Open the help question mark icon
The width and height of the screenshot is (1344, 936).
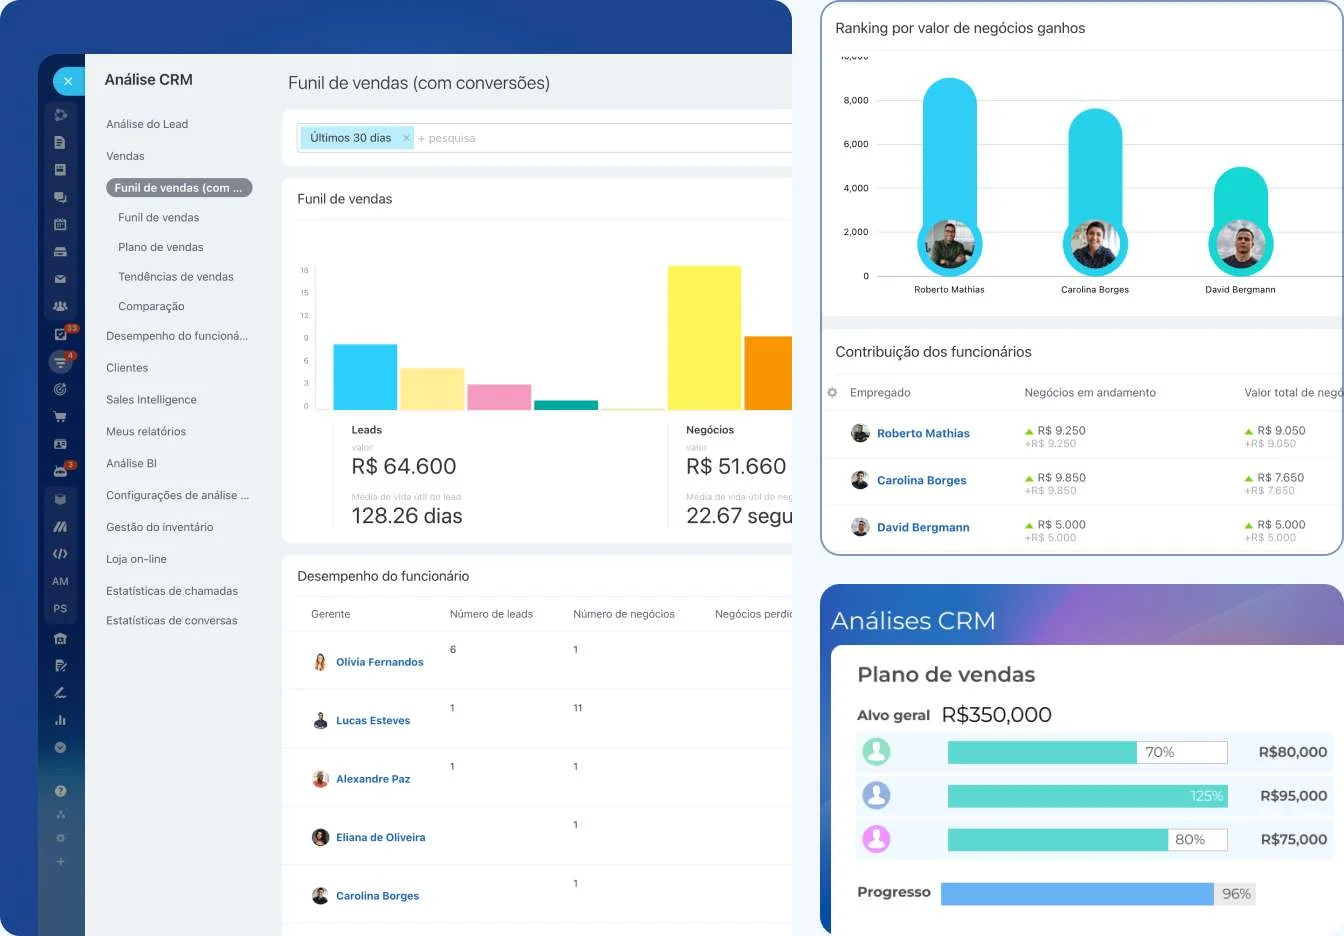[x=60, y=791]
